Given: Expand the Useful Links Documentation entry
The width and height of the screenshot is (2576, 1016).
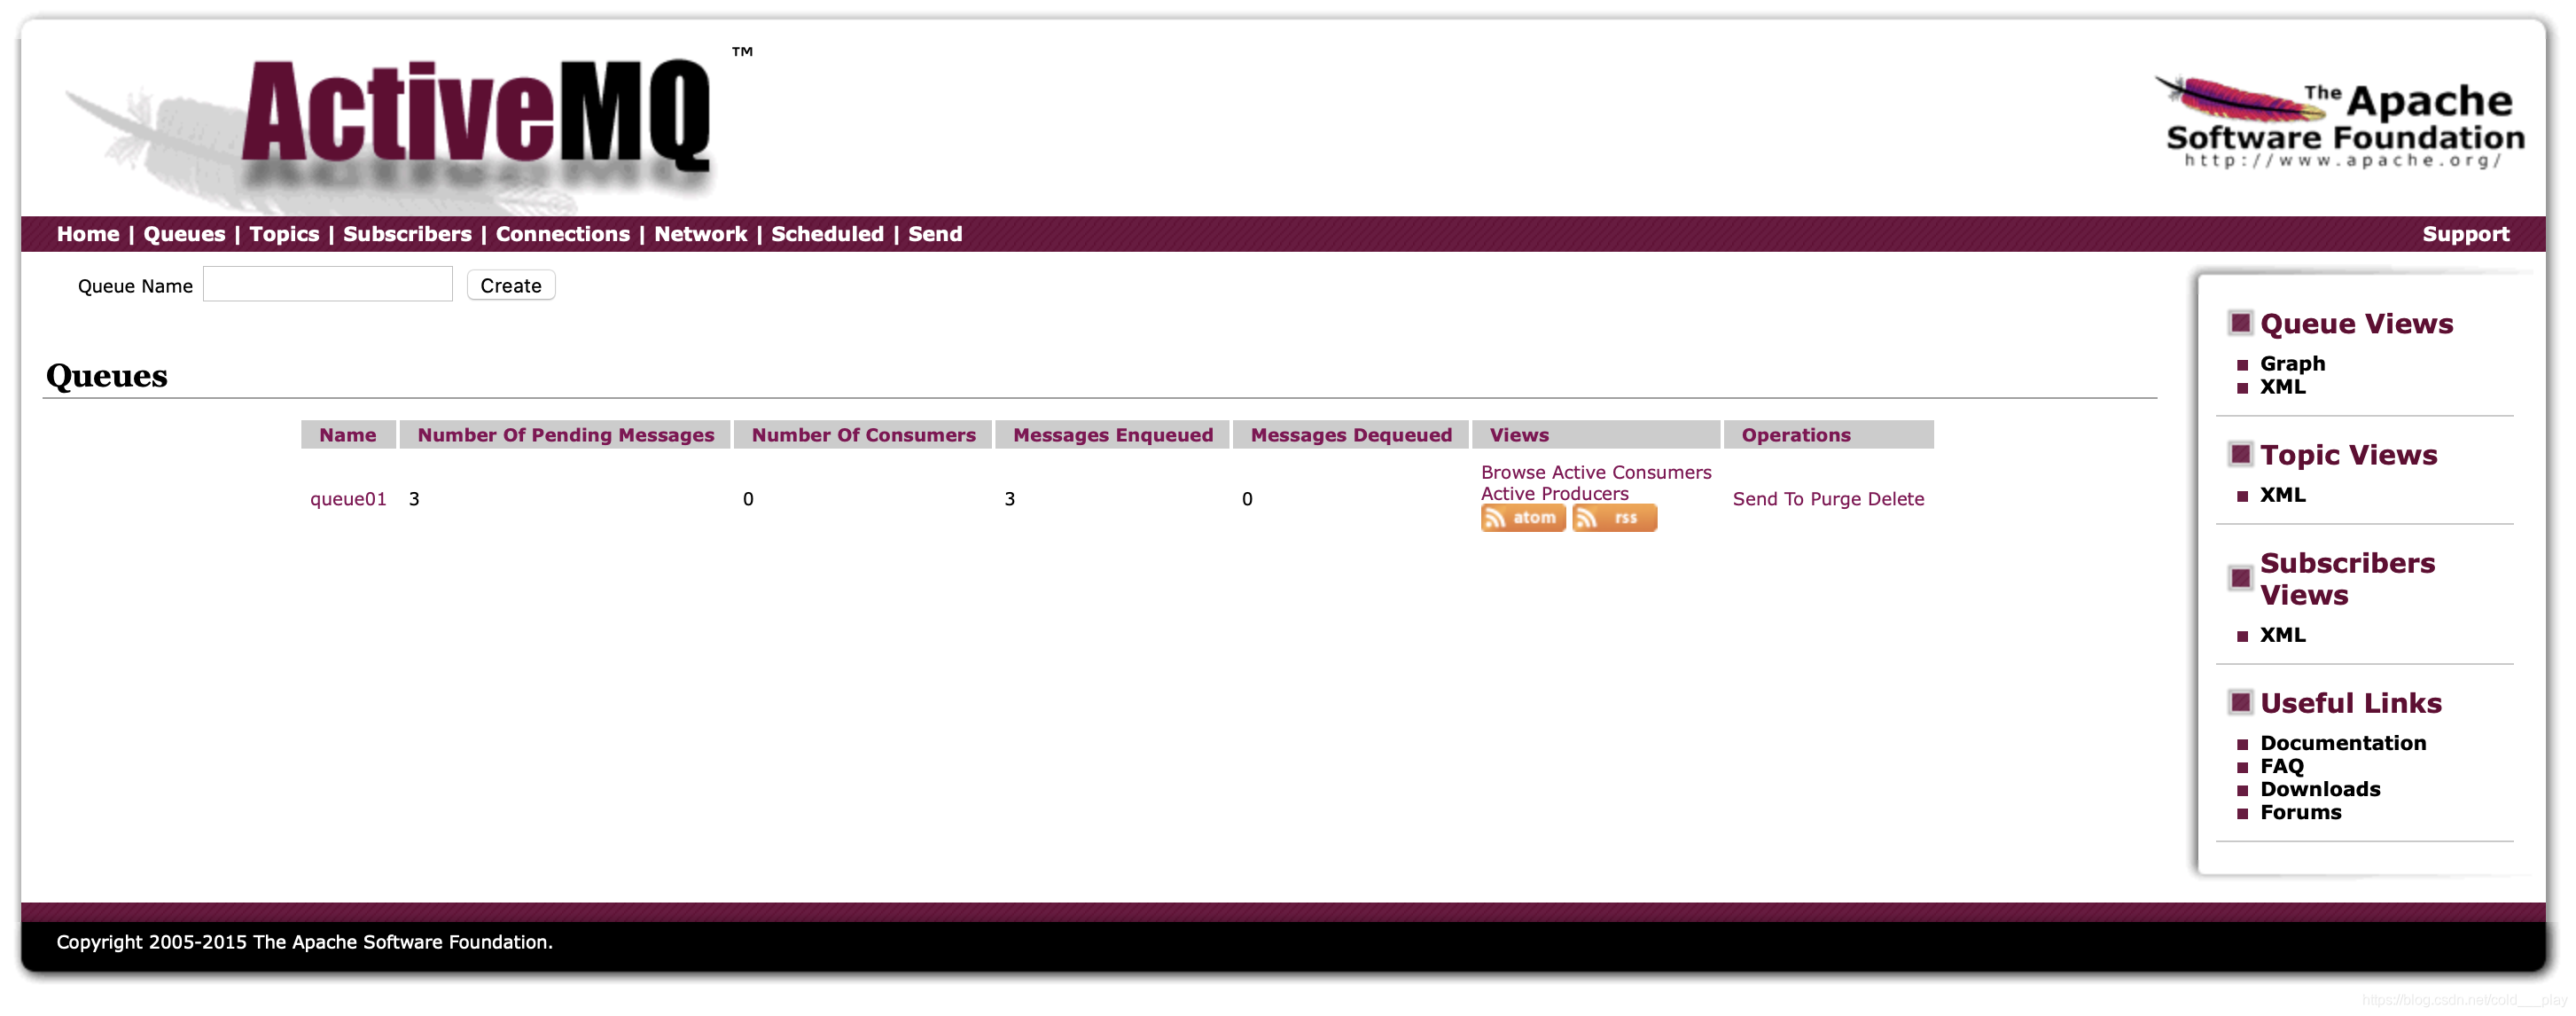Looking at the screenshot, I should click(x=2345, y=739).
